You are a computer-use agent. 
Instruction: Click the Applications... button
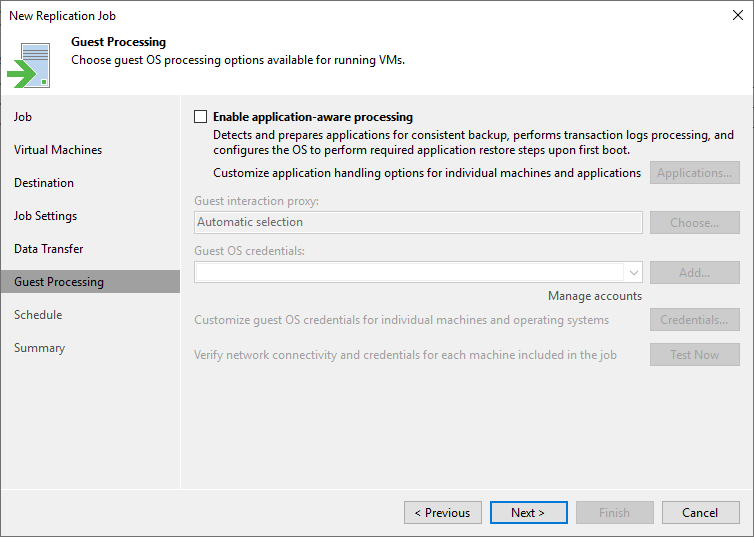point(694,173)
